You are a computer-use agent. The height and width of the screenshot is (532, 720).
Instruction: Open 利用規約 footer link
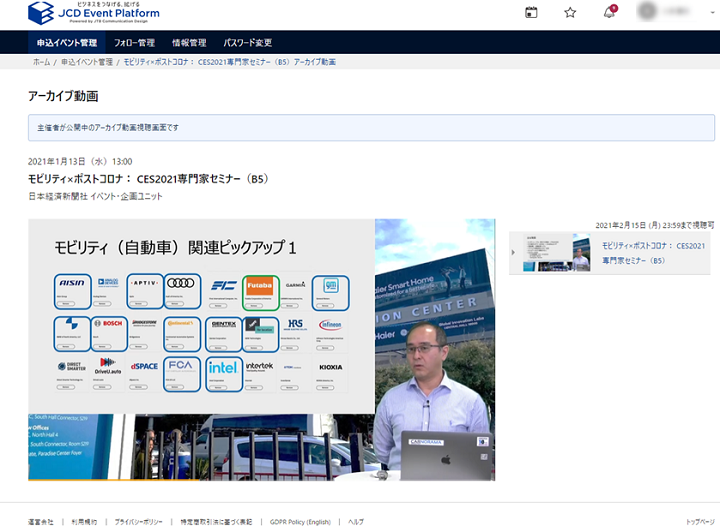[84, 522]
